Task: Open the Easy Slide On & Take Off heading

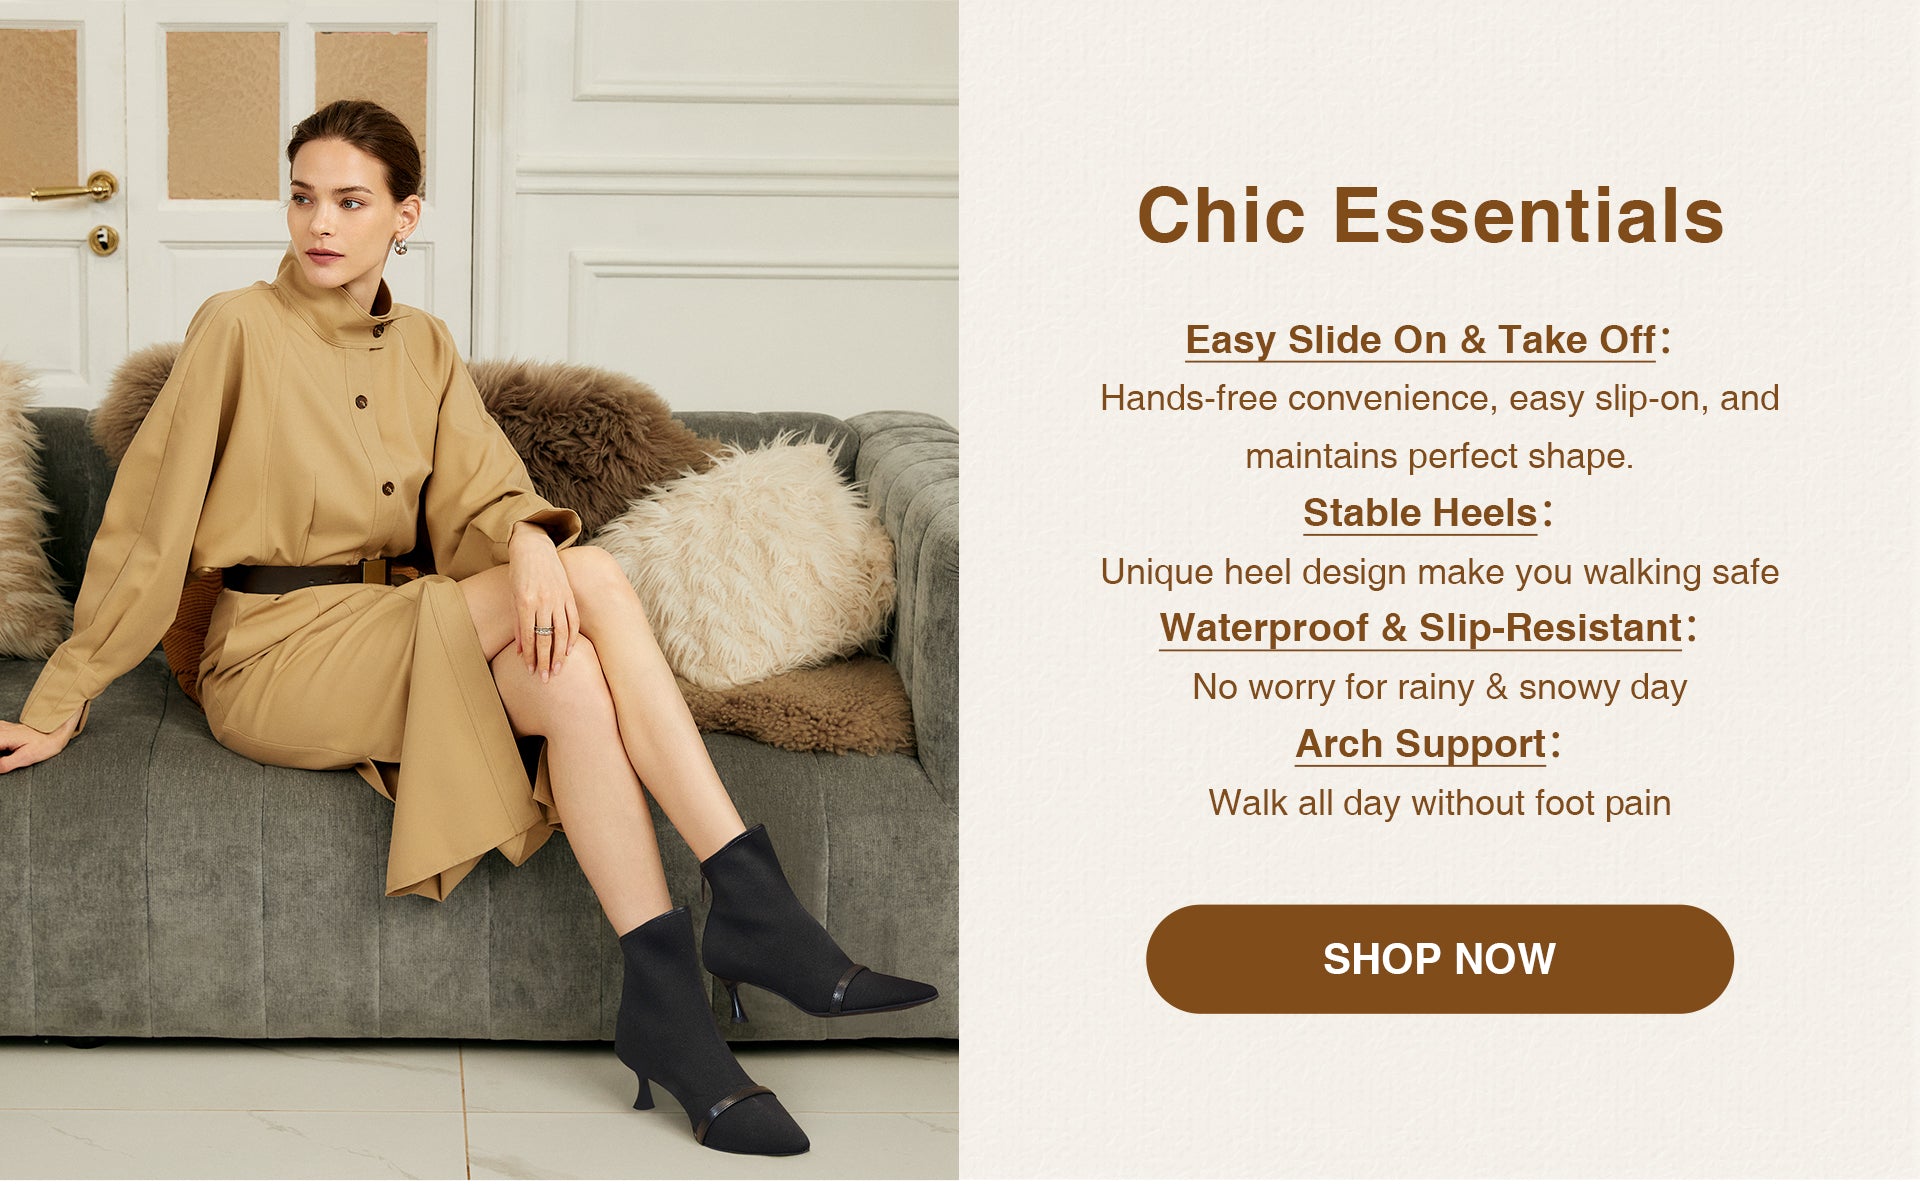Action: click(x=1420, y=340)
